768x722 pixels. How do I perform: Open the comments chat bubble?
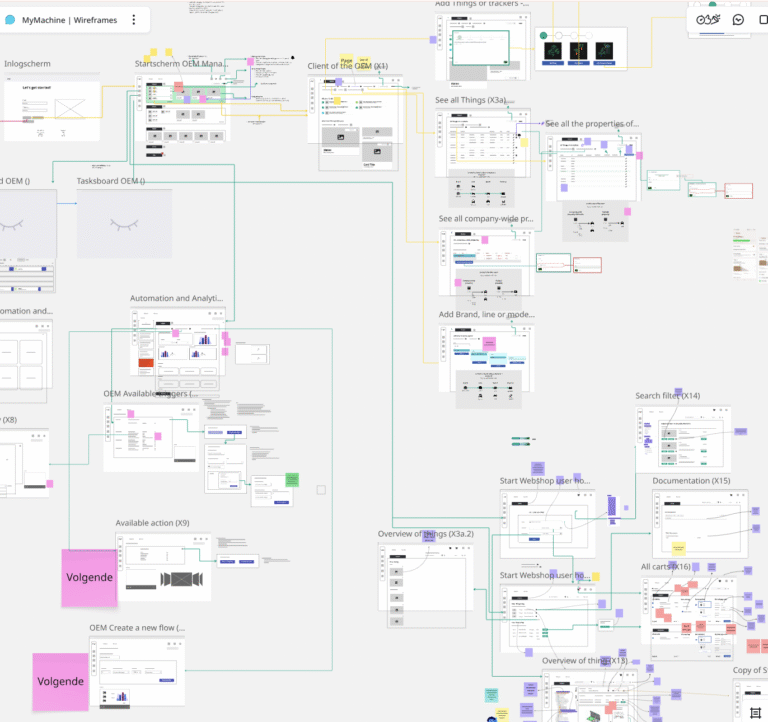(x=738, y=19)
